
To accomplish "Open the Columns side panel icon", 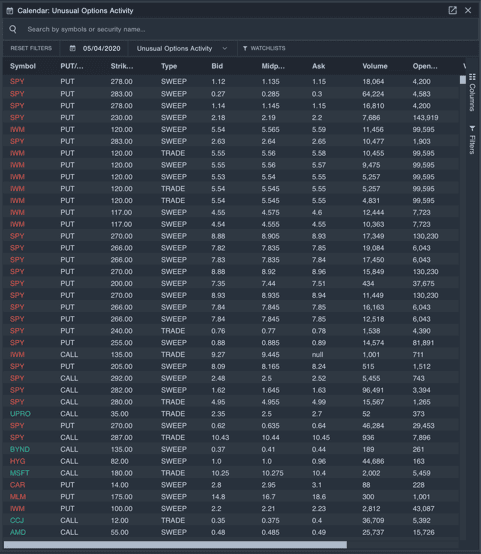I will (472, 77).
